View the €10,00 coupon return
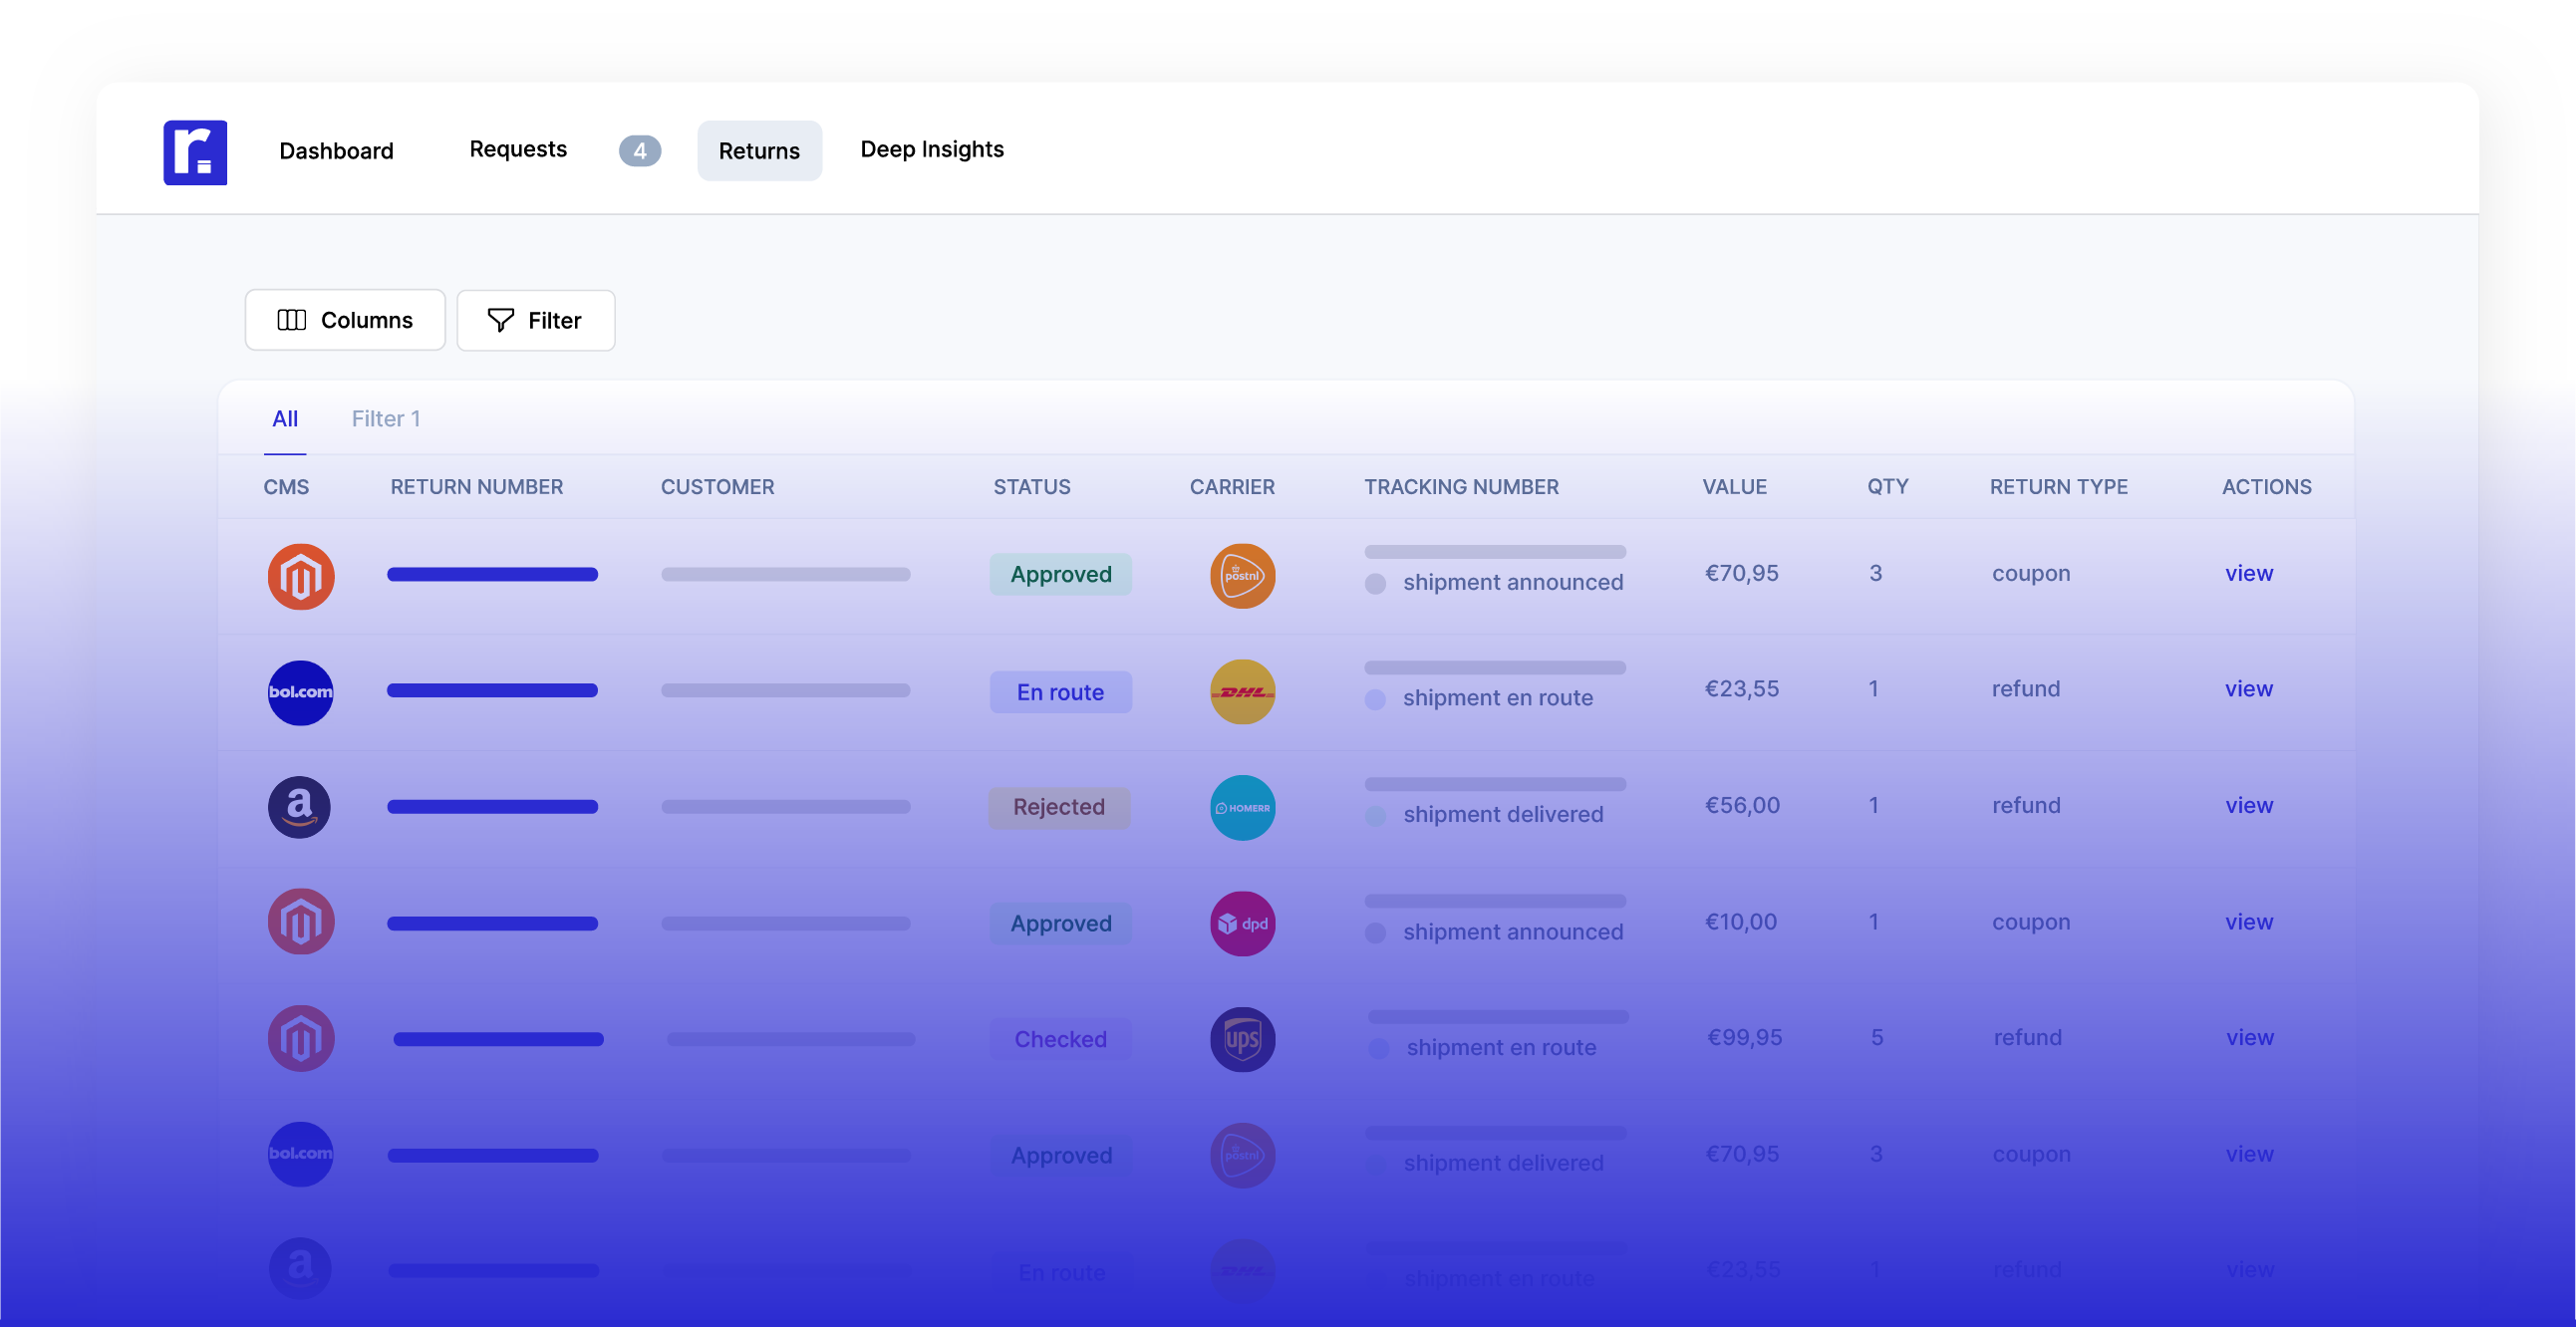Screen dimensions: 2576x1327 click(2249, 922)
